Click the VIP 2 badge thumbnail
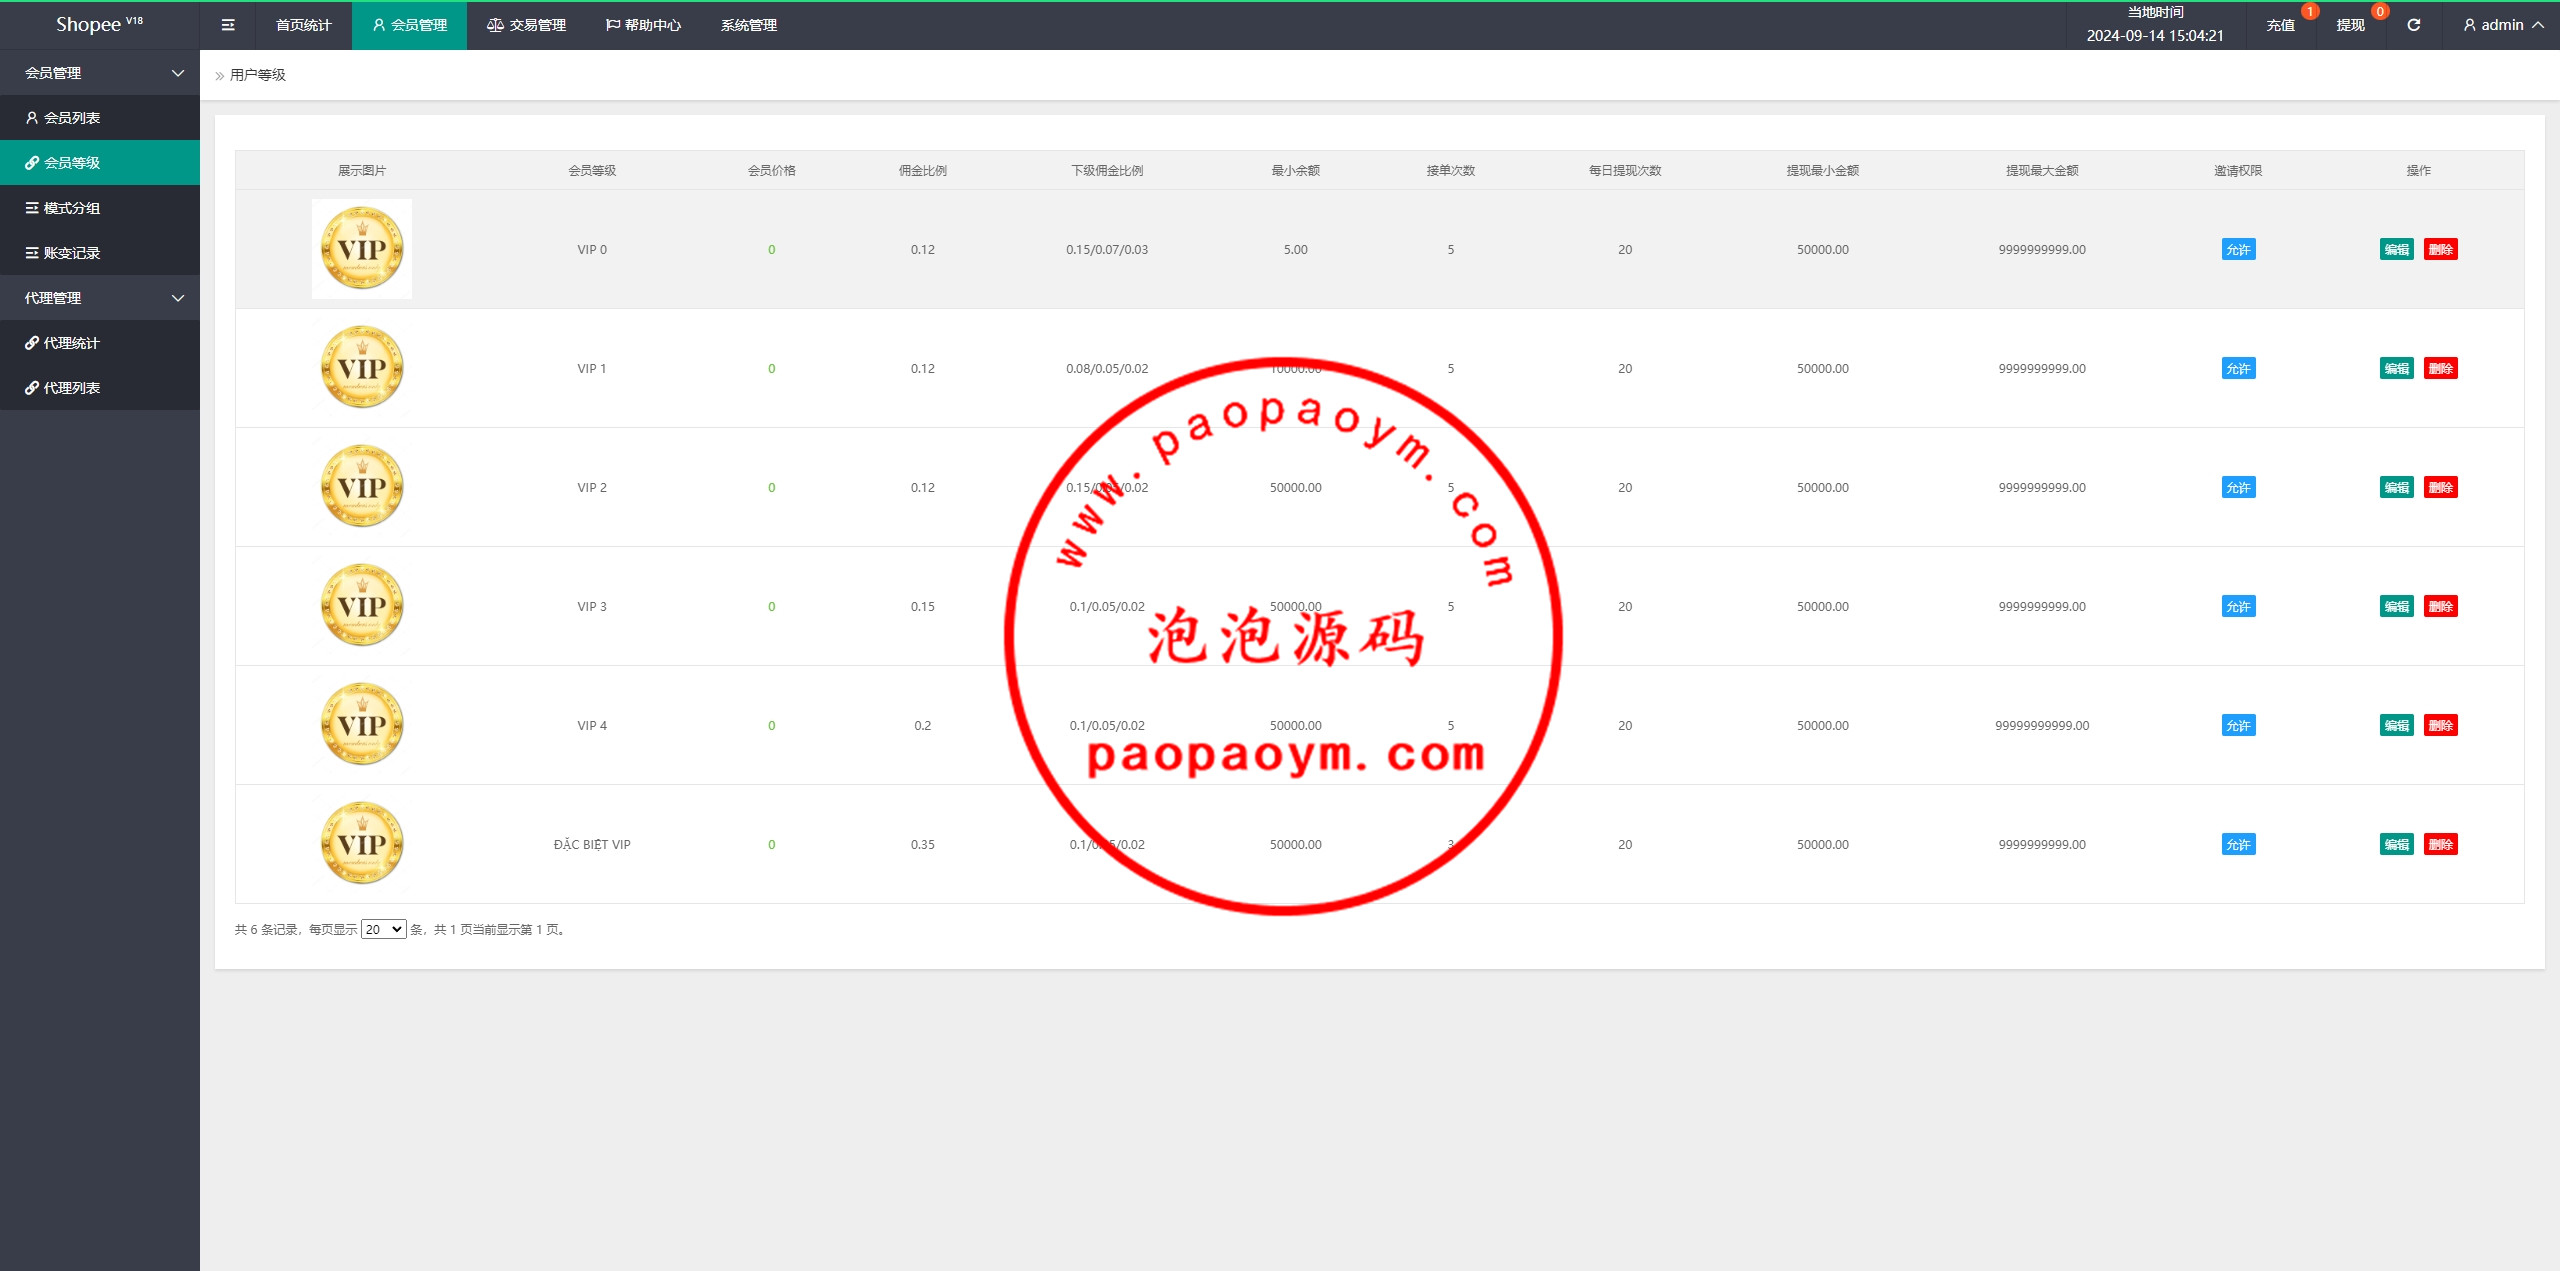Image resolution: width=2560 pixels, height=1271 pixels. coord(362,487)
